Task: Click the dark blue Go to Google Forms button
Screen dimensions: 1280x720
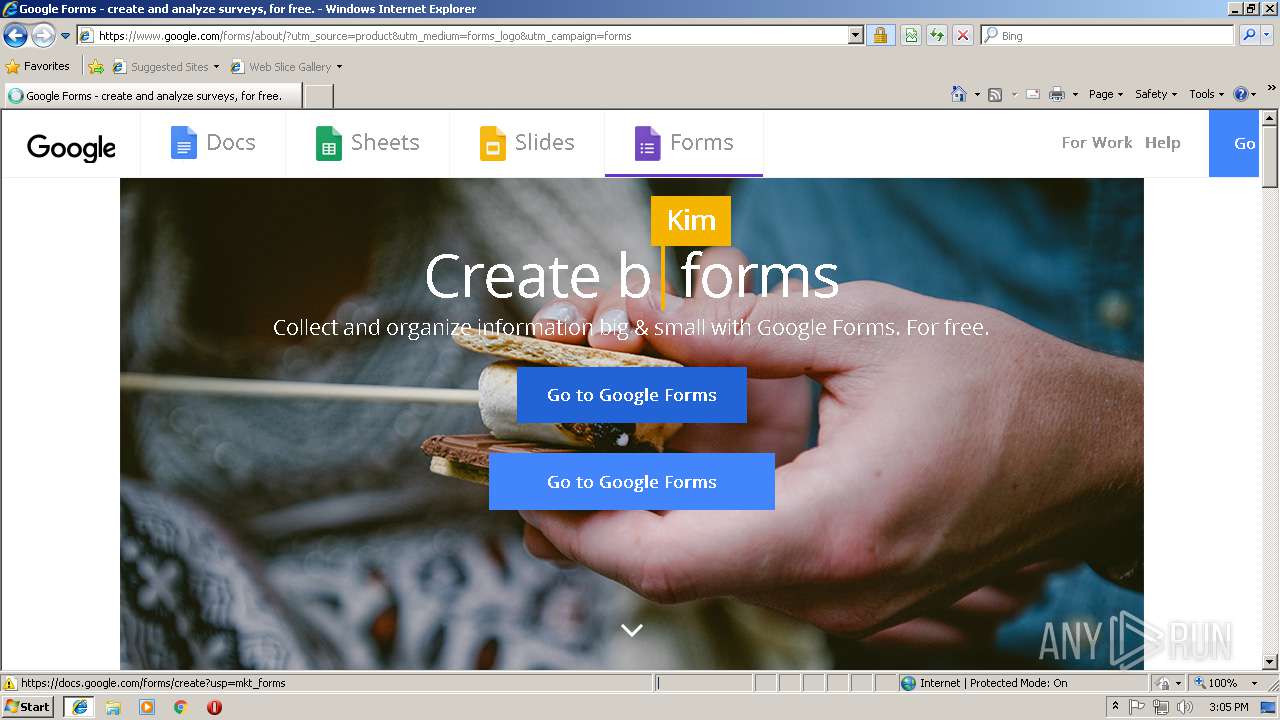Action: click(632, 395)
